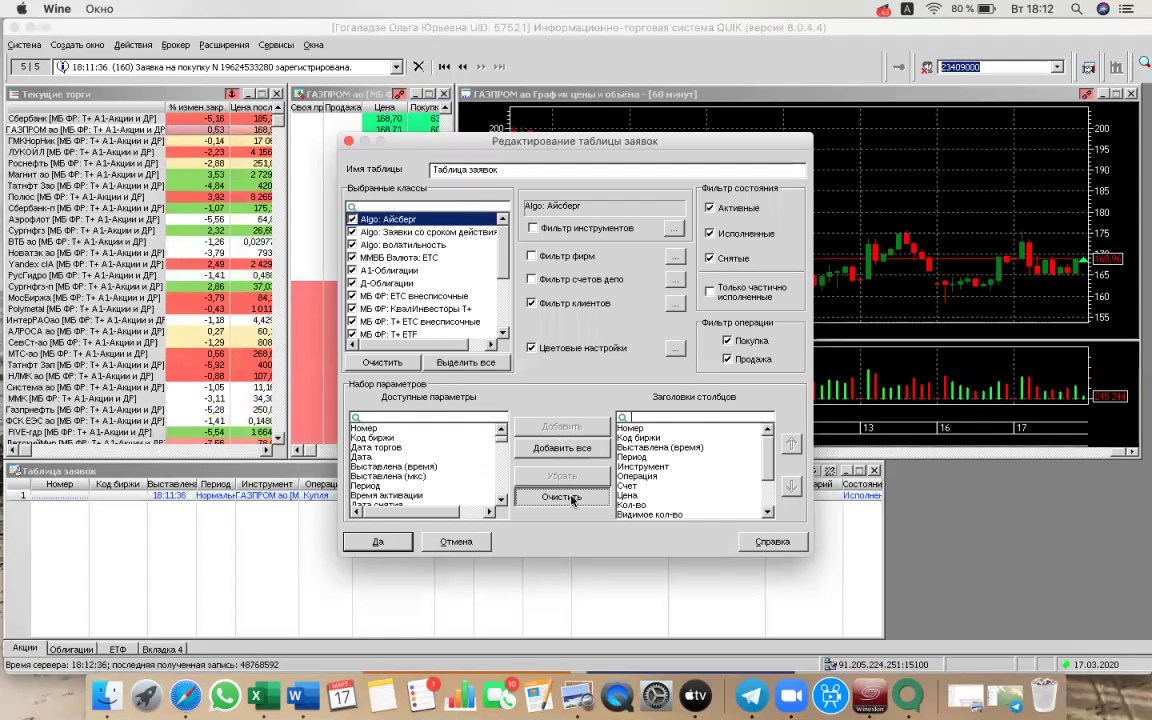Click the table icon of Таблица заявок window
The image size is (1152, 720).
click(x=14, y=471)
